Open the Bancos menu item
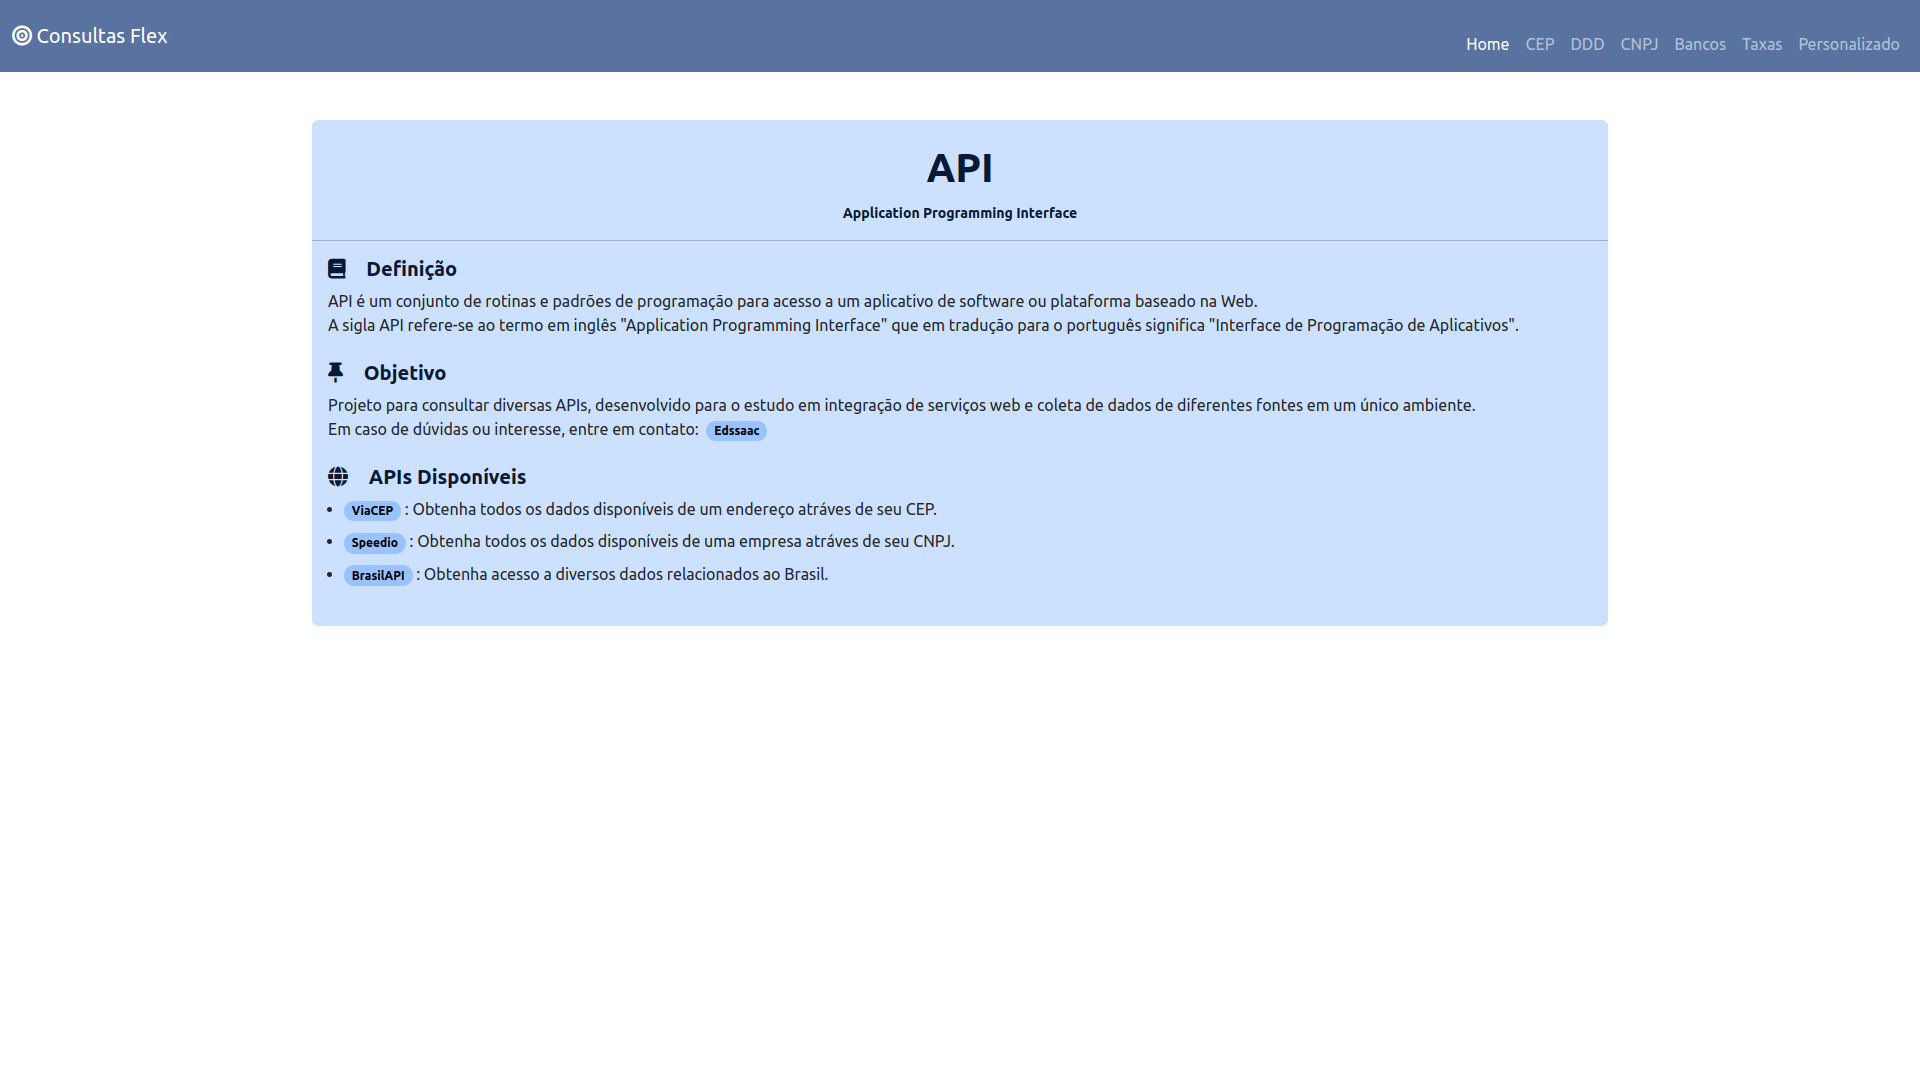 [1700, 44]
